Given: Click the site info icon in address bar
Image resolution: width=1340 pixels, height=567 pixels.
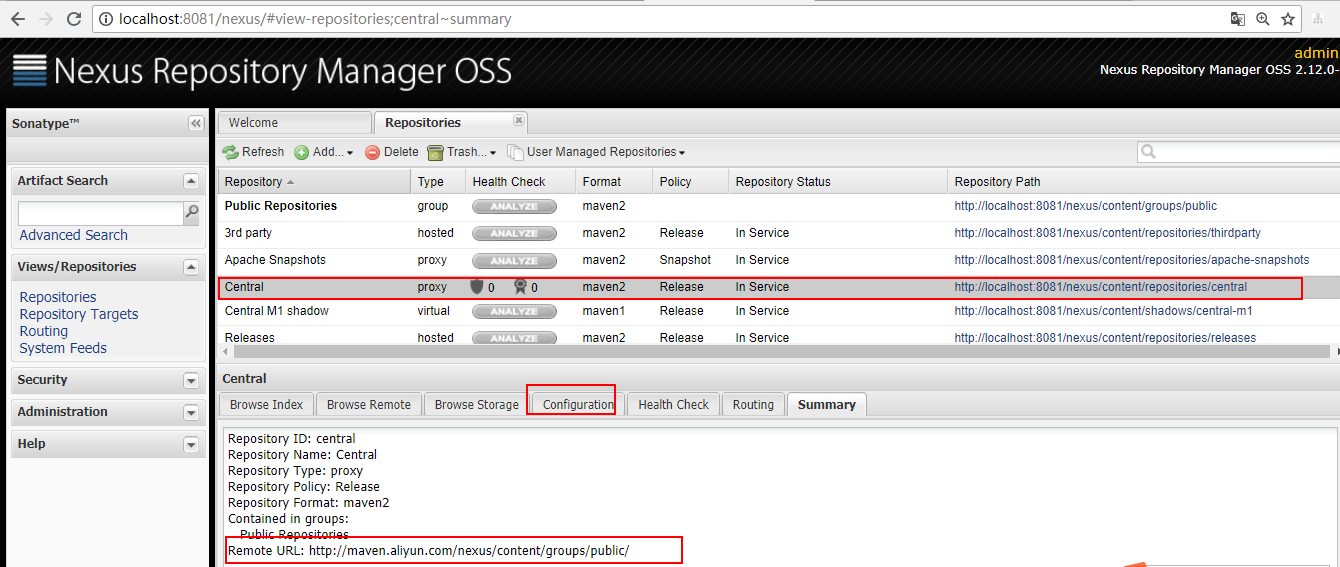Looking at the screenshot, I should tap(106, 19).
